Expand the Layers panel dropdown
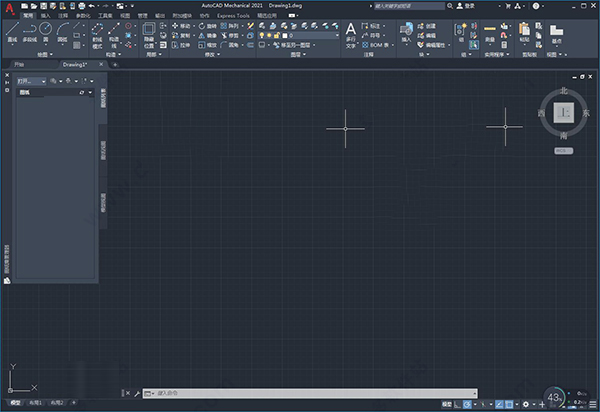Image resolution: width=600 pixels, height=412 pixels. (x=298, y=55)
